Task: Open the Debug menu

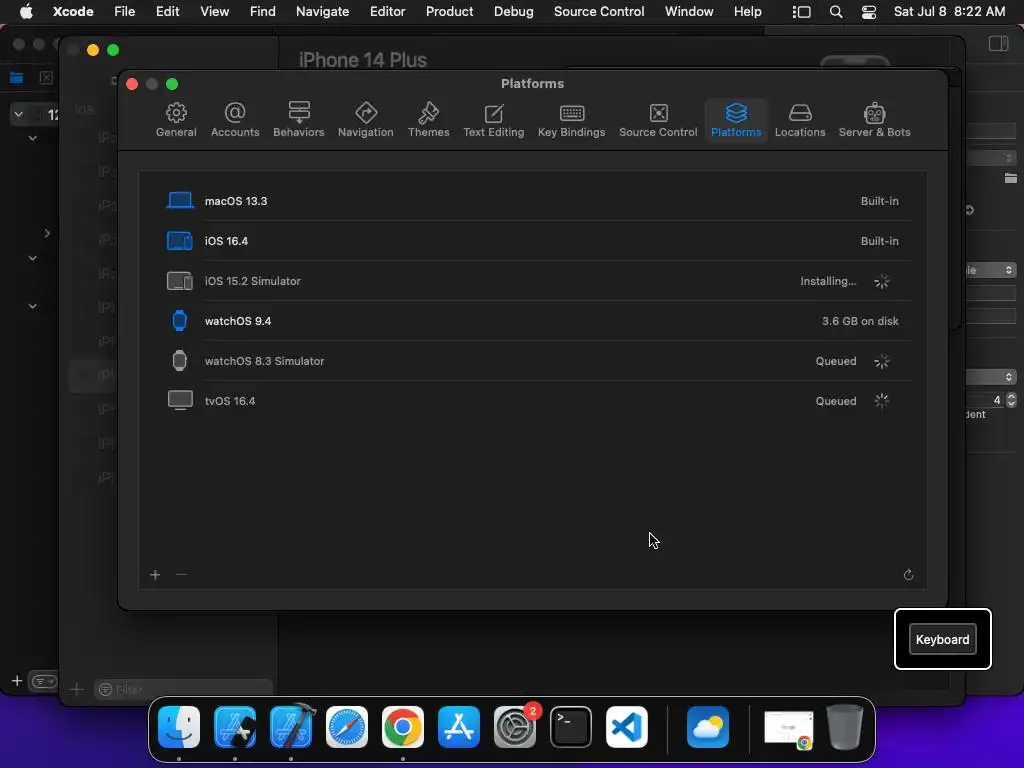Action: coord(513,12)
